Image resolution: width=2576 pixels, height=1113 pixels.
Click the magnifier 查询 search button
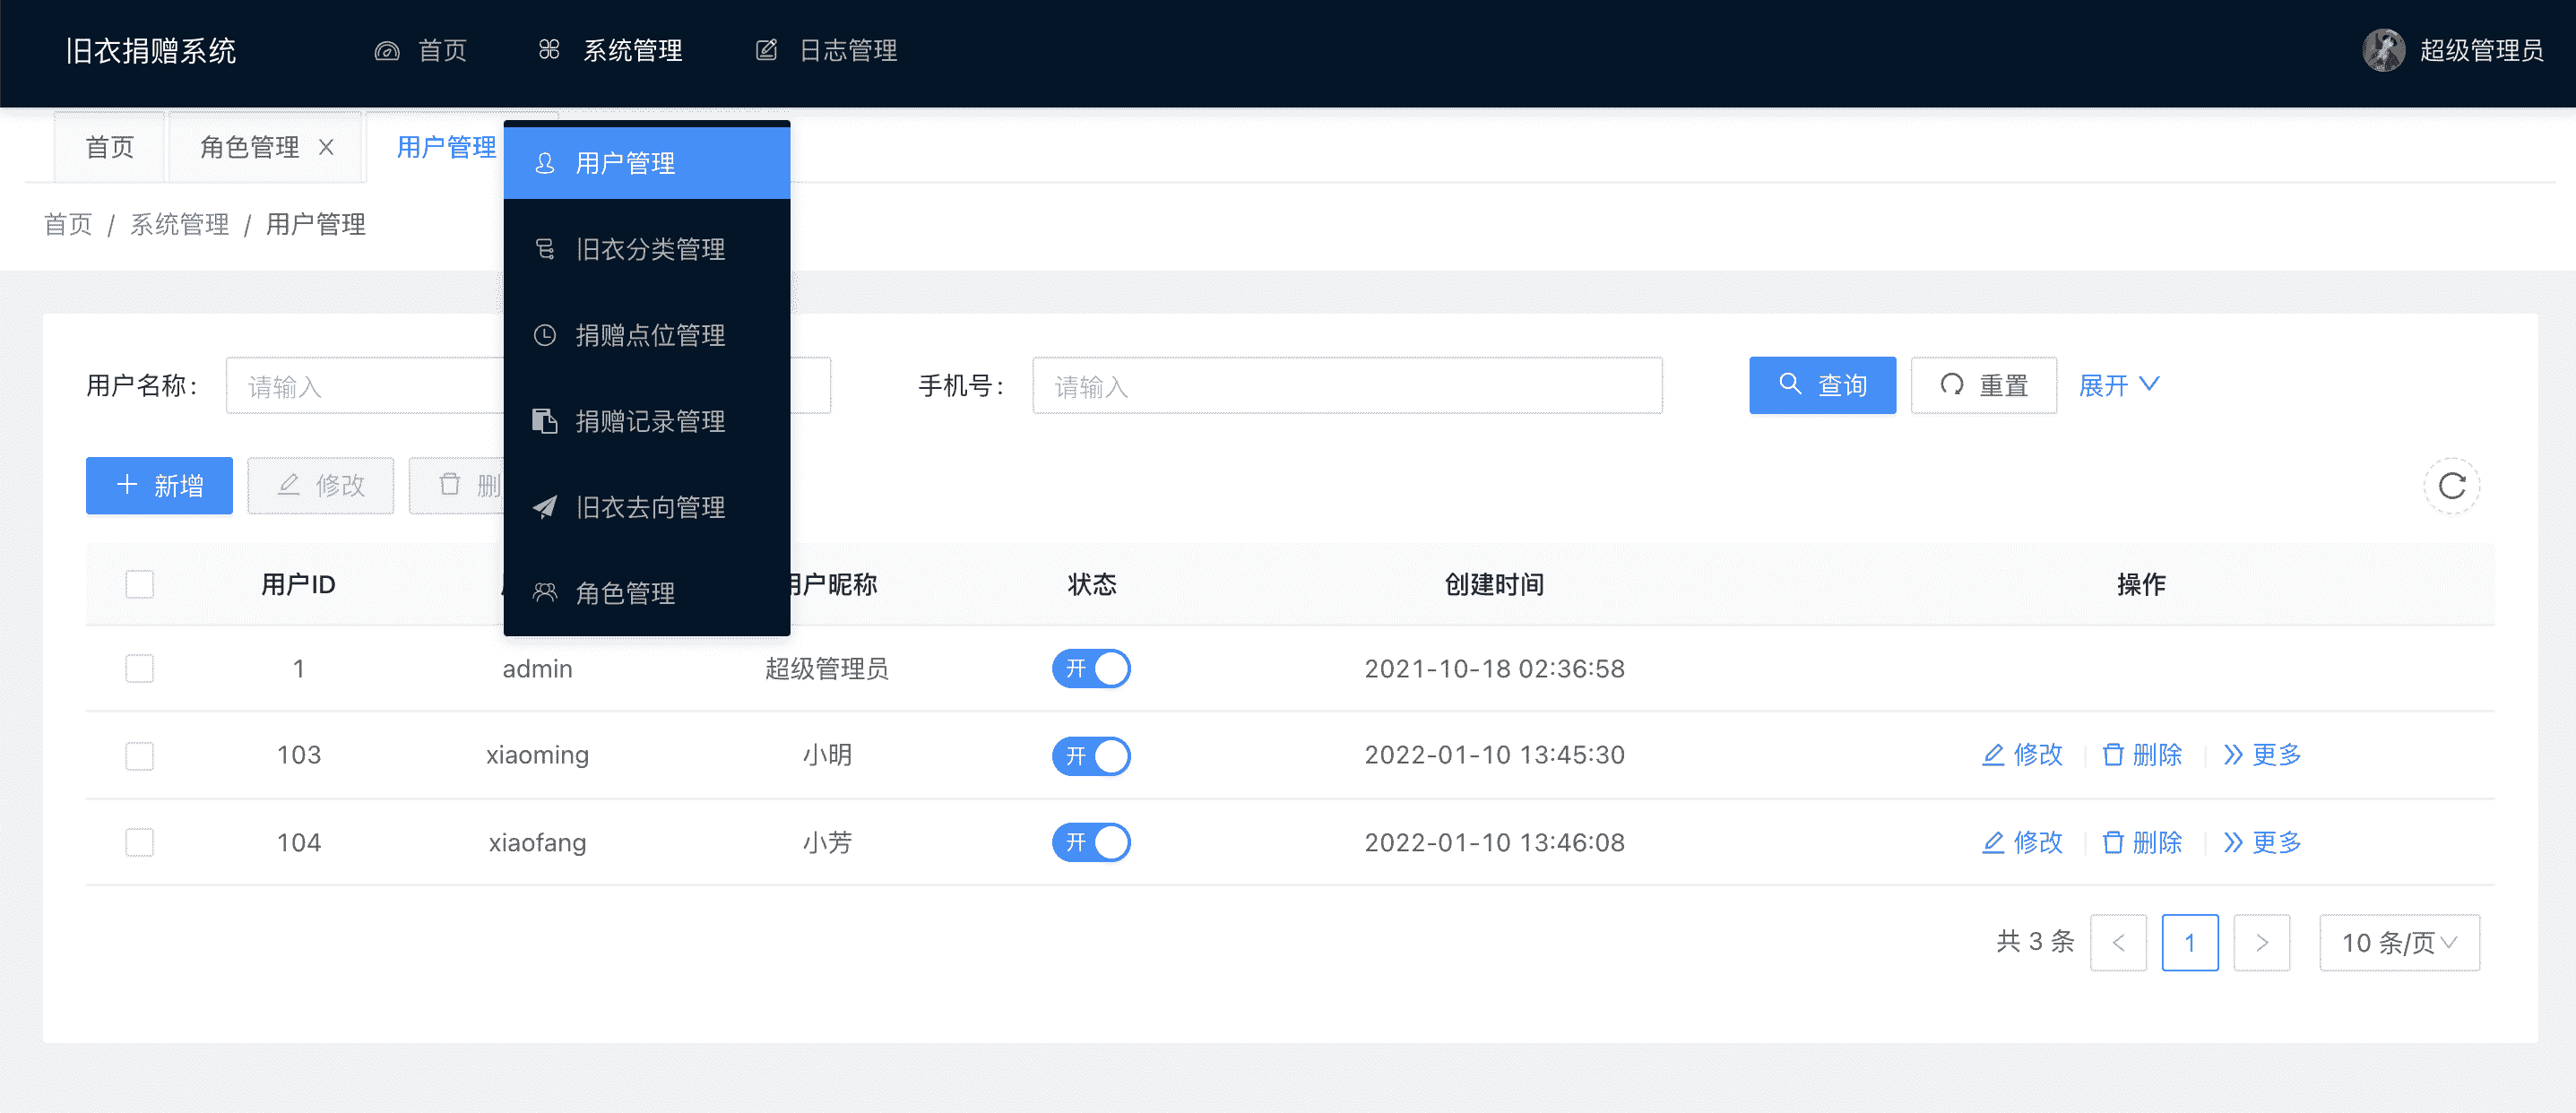point(1822,385)
